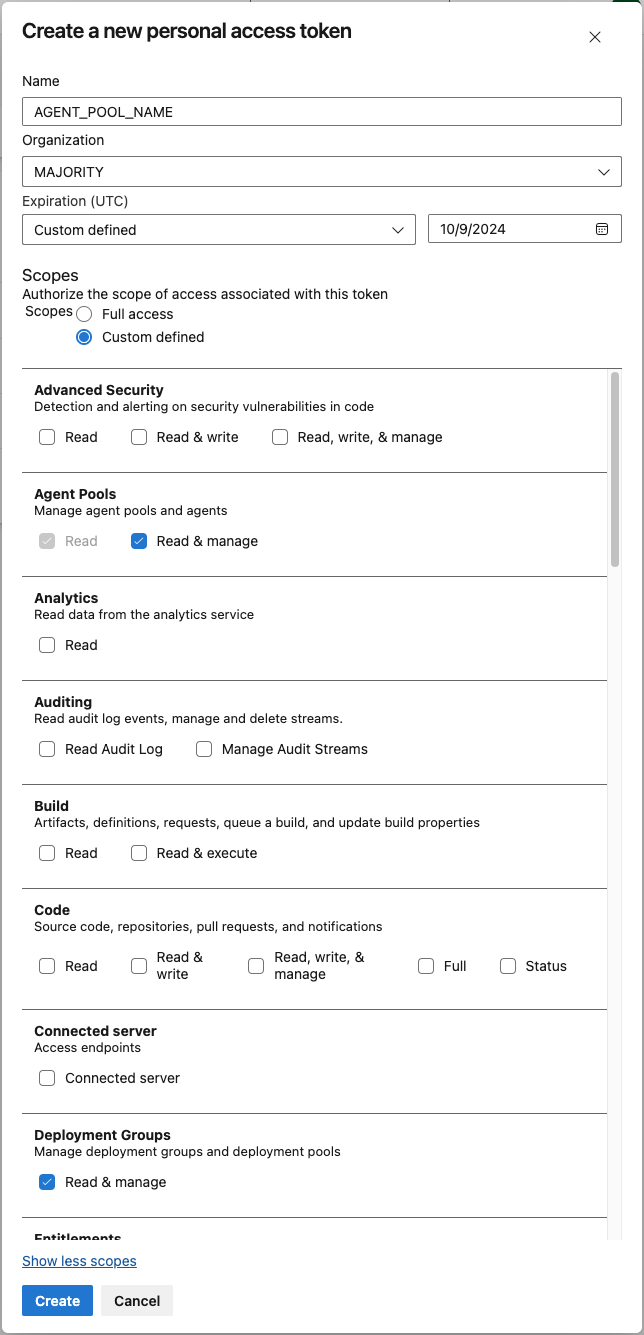Check Advanced Security Read & write
The width and height of the screenshot is (644, 1335).
pyautogui.click(x=139, y=437)
